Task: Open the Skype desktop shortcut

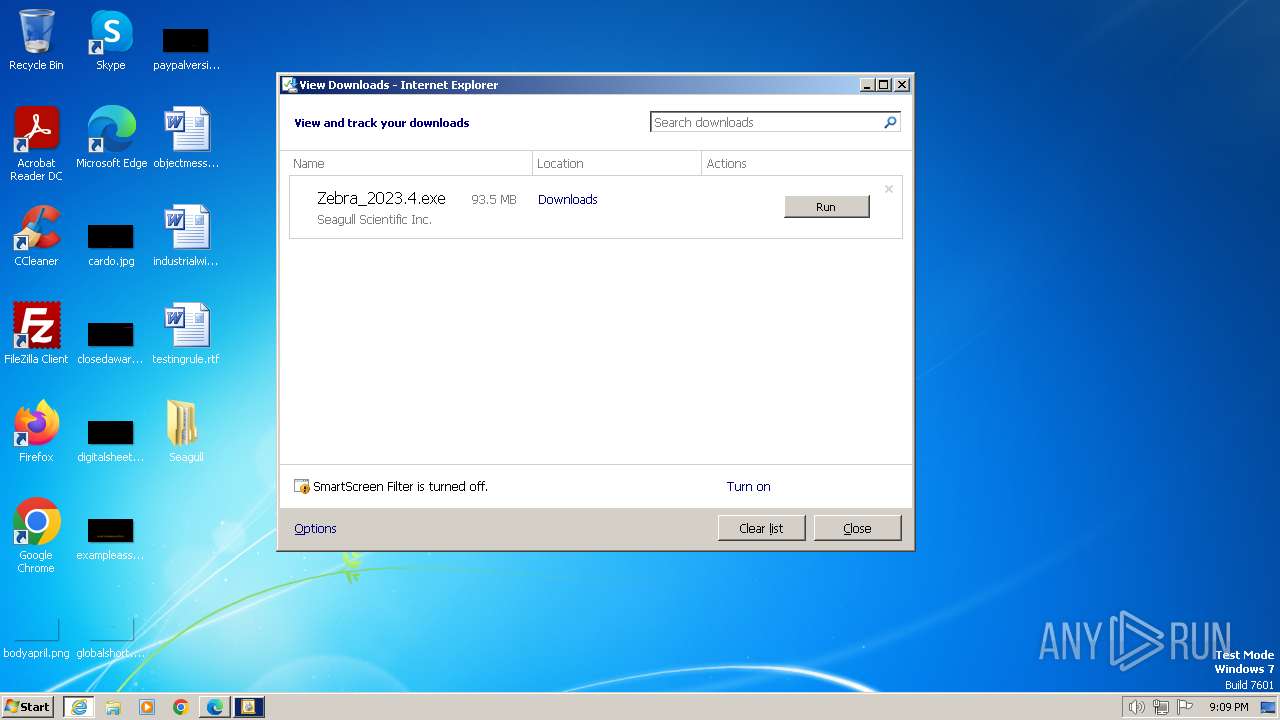Action: pyautogui.click(x=111, y=40)
